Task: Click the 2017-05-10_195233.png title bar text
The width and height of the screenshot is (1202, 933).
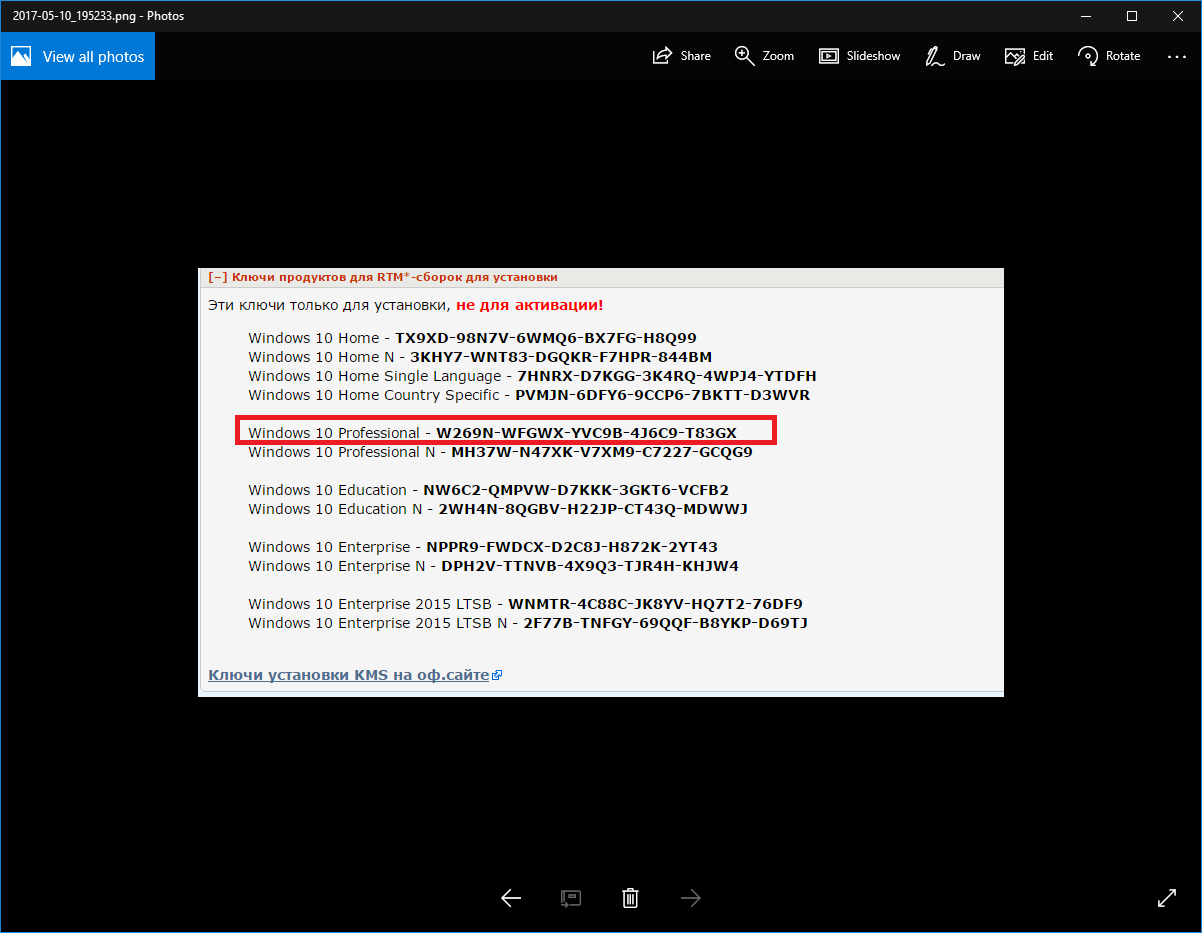Action: [x=98, y=16]
